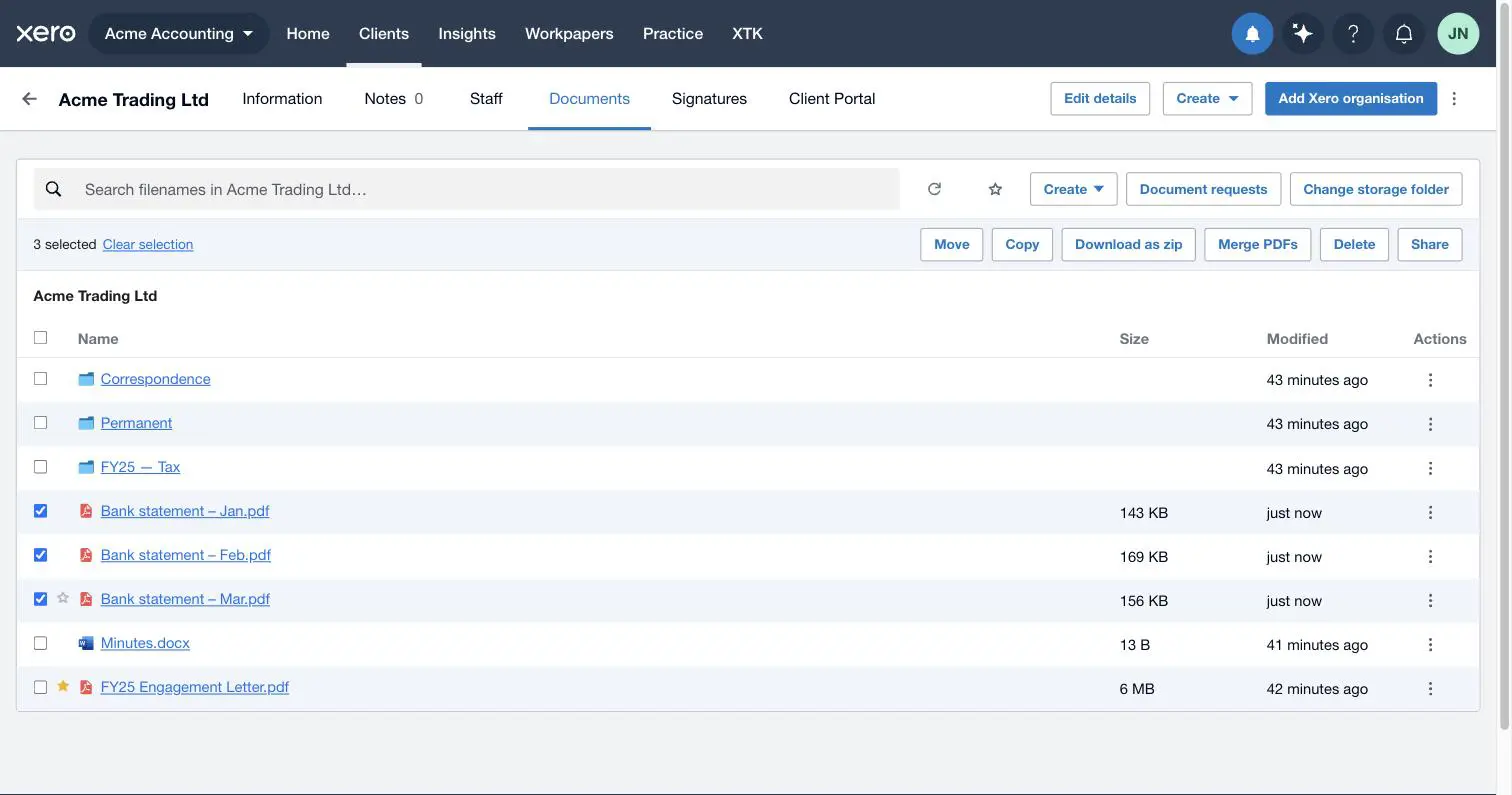Screen dimensions: 1512x795
Task: Check the FY25 — Tax folder checkbox
Action: click(40, 466)
